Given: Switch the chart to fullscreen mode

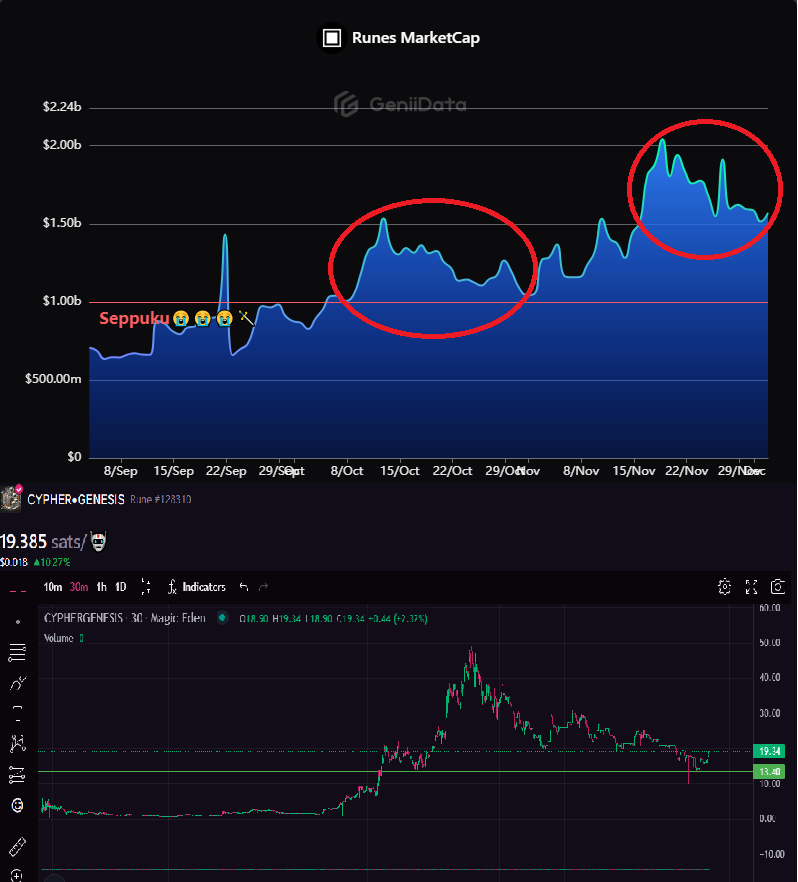Looking at the screenshot, I should pyautogui.click(x=751, y=587).
